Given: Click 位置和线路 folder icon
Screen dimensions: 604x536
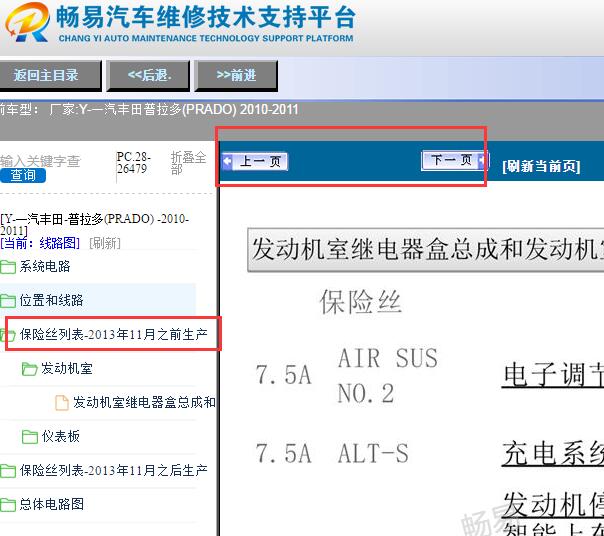Looking at the screenshot, I should 8,301.
